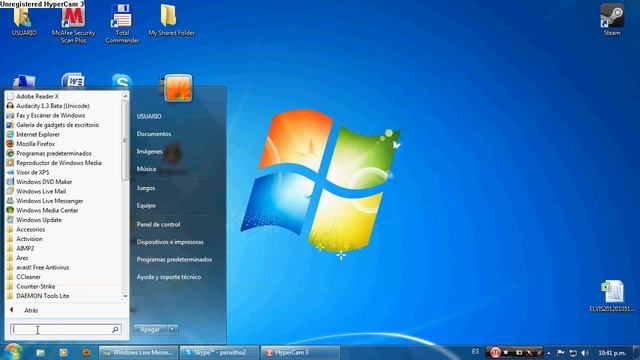
Task: Click the Apagar shutdown button
Action: click(x=150, y=329)
